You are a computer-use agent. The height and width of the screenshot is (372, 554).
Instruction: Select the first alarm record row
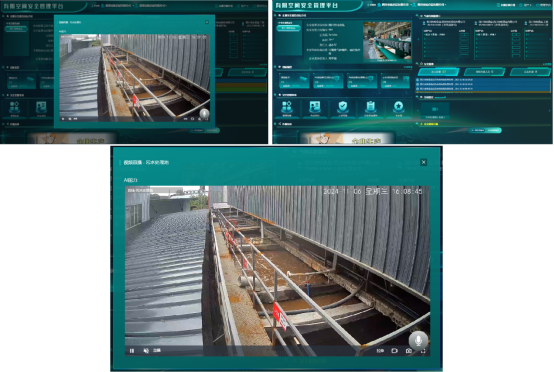coord(483,80)
